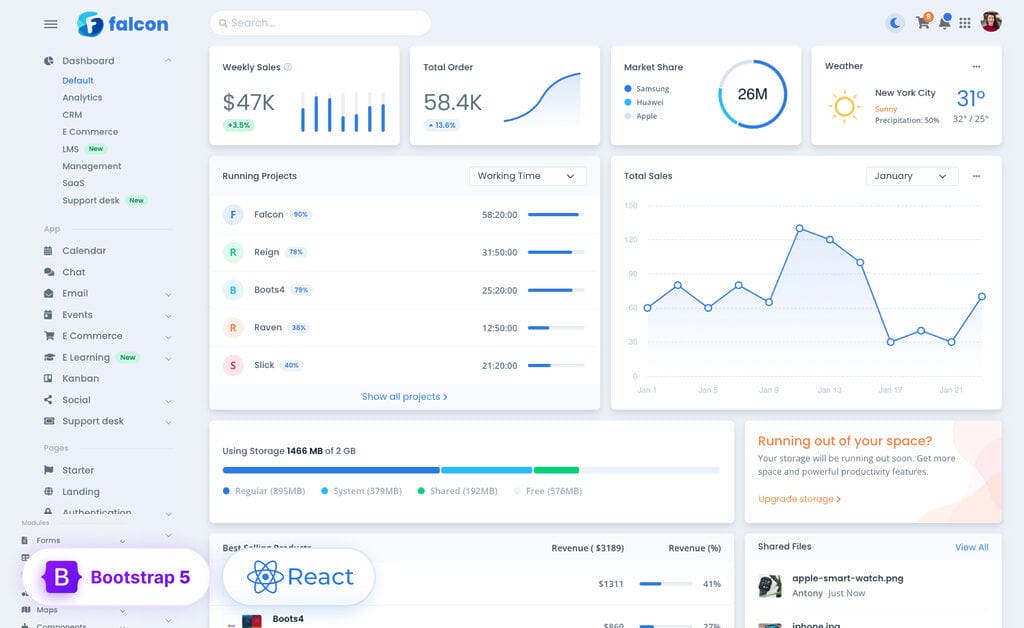Image resolution: width=1024 pixels, height=628 pixels.
Task: Toggle dark mode with moon icon
Action: tap(895, 23)
